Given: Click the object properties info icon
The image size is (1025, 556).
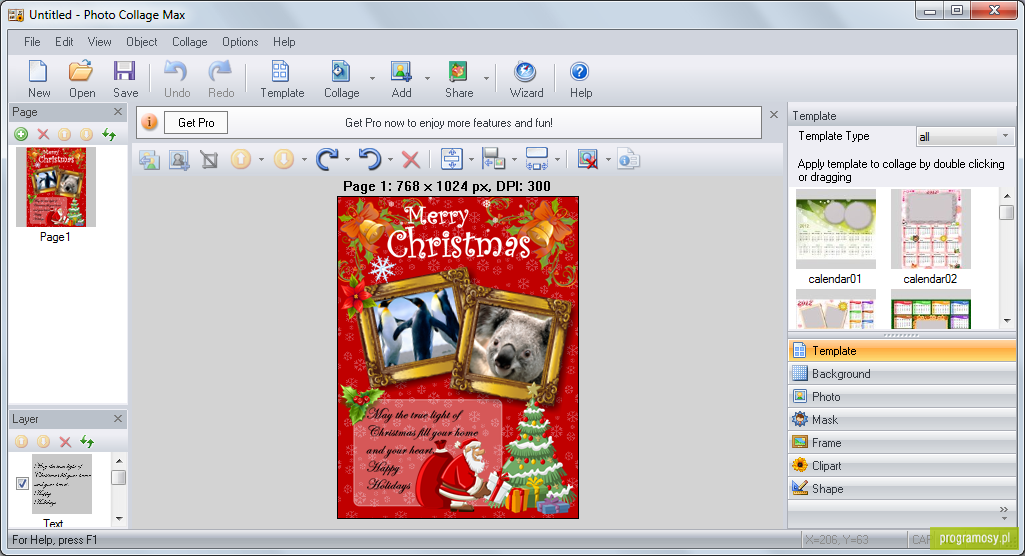Looking at the screenshot, I should (x=628, y=159).
